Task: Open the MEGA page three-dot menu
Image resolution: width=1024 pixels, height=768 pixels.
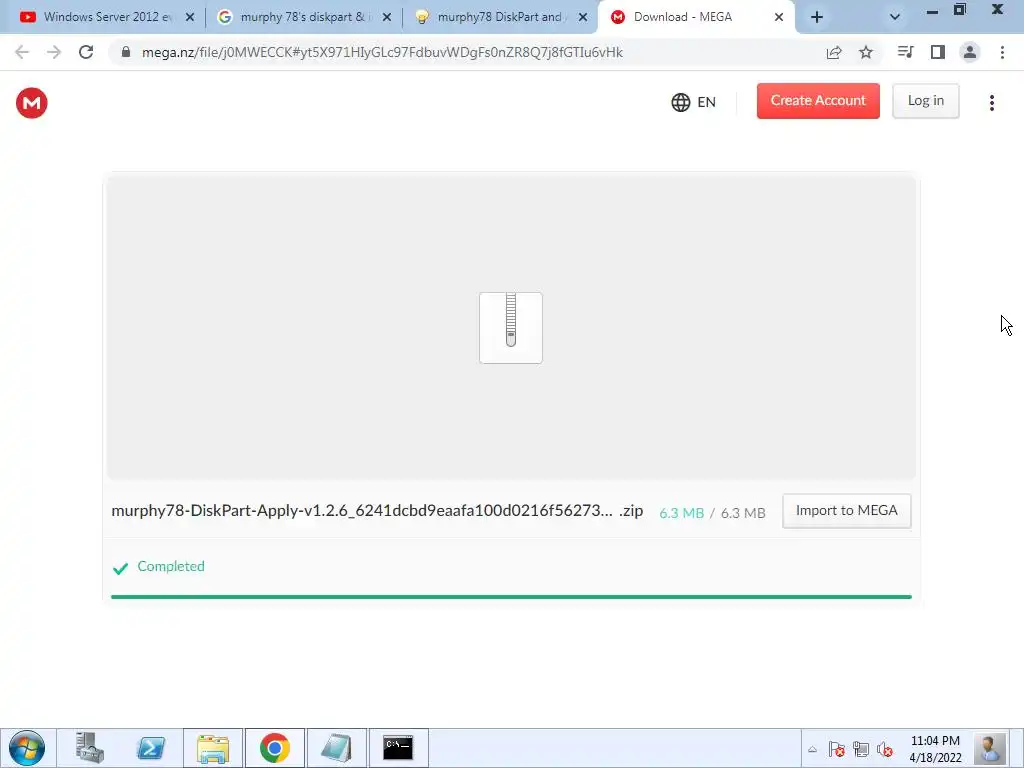Action: coord(991,103)
